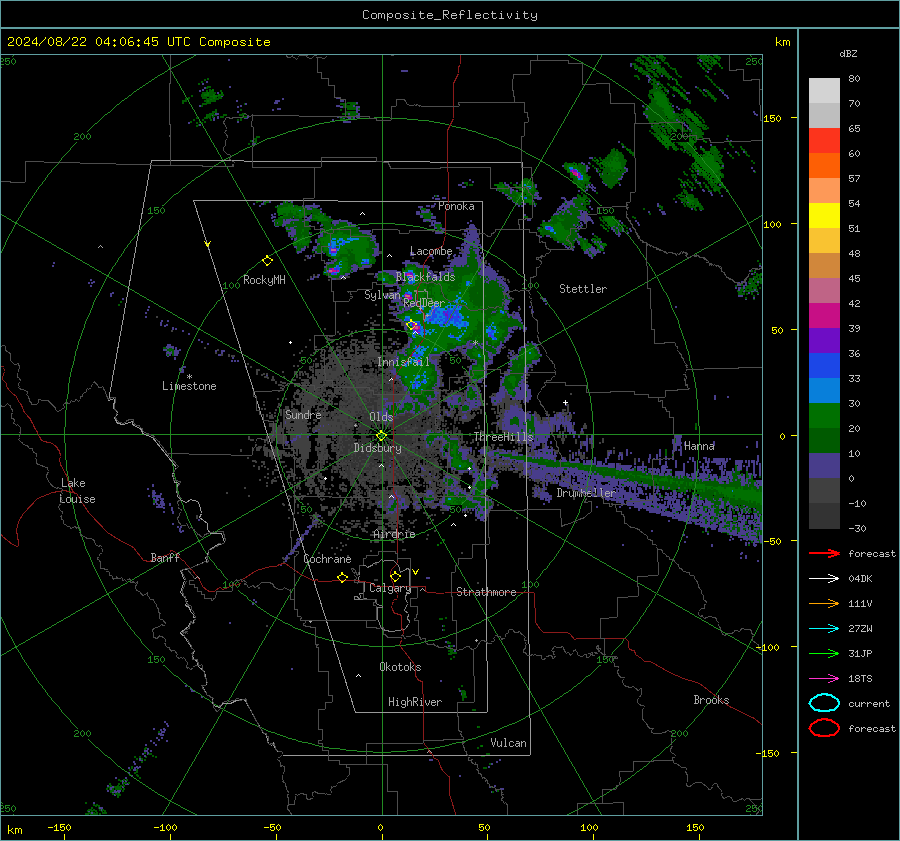
Task: Click the Drumheller city label
Action: click(x=586, y=493)
